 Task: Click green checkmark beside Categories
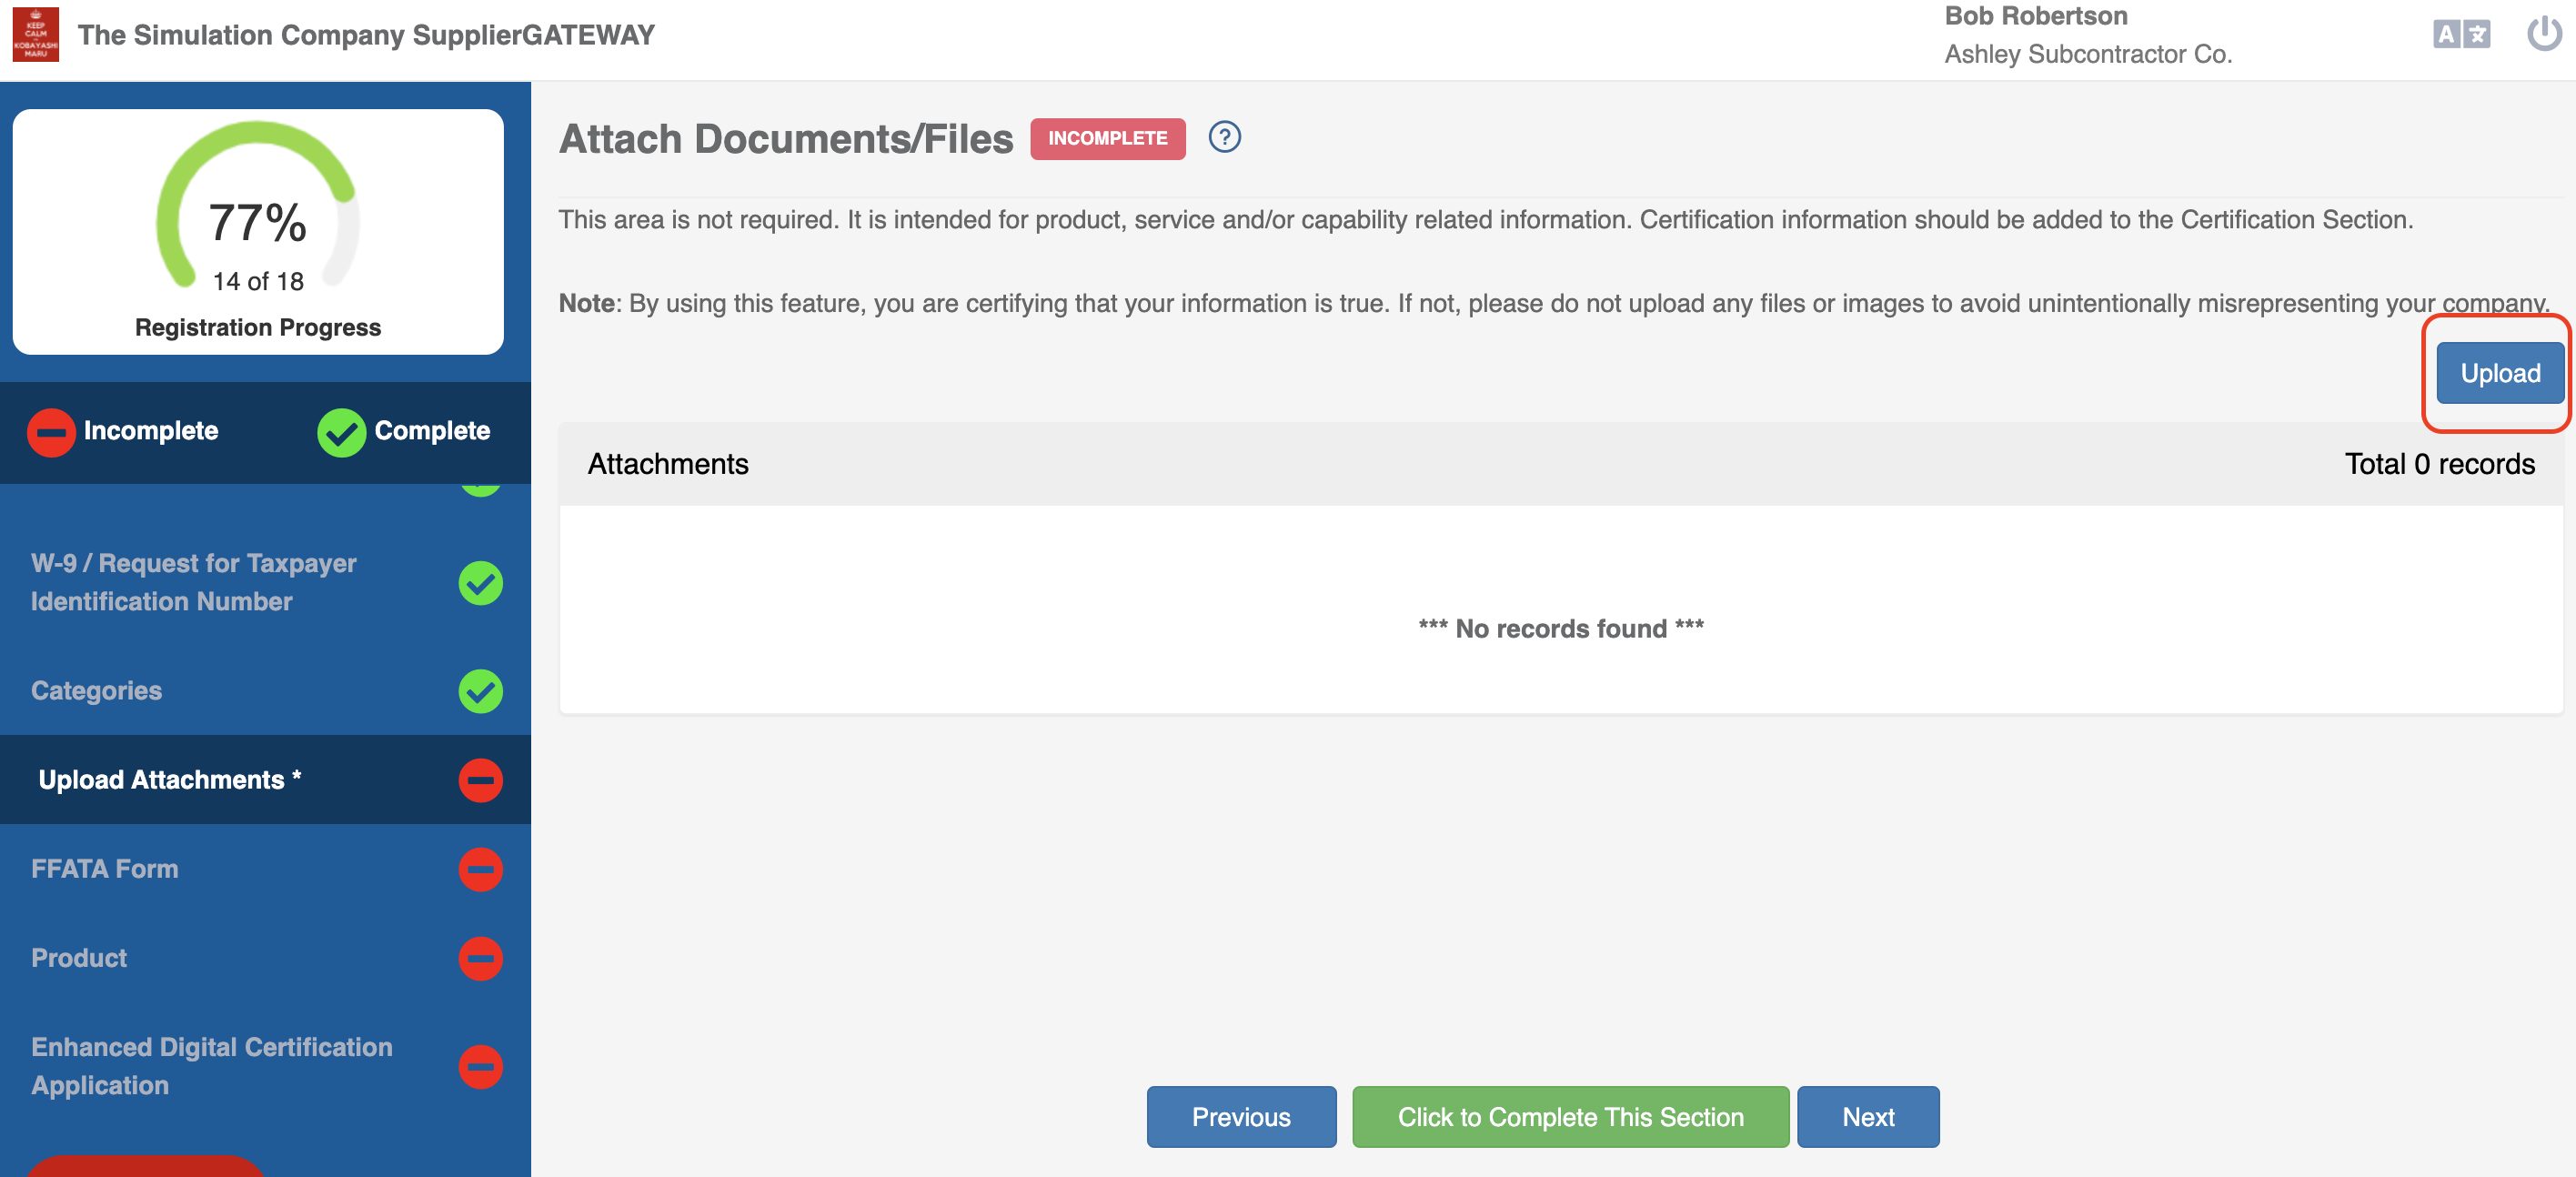480,691
